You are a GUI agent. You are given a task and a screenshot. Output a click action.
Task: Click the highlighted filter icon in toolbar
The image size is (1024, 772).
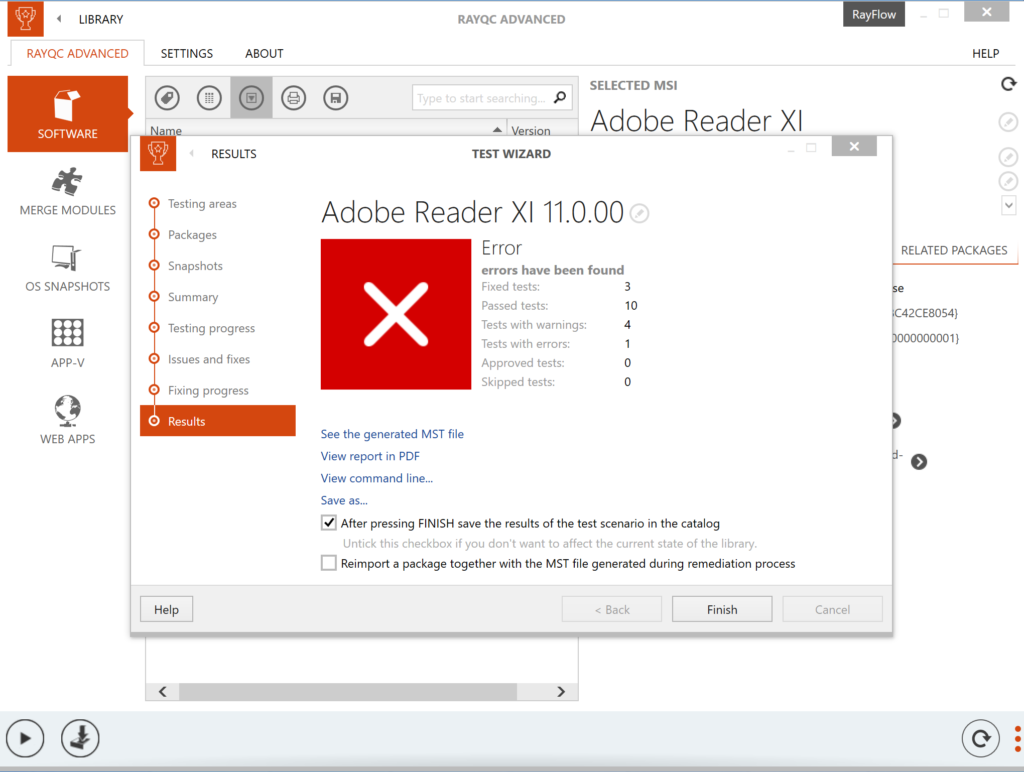pyautogui.click(x=251, y=98)
